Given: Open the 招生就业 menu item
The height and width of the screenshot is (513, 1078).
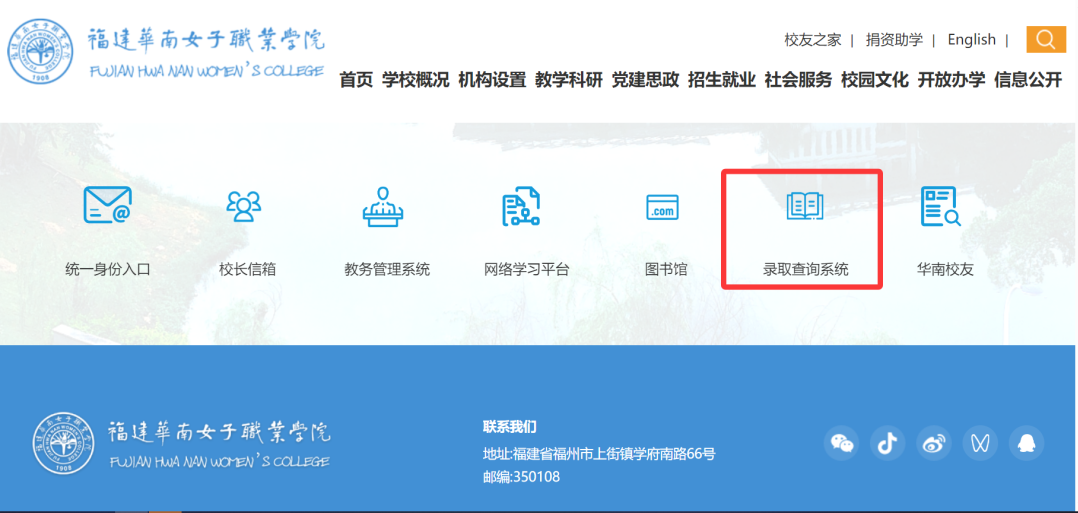Looking at the screenshot, I should 722,80.
